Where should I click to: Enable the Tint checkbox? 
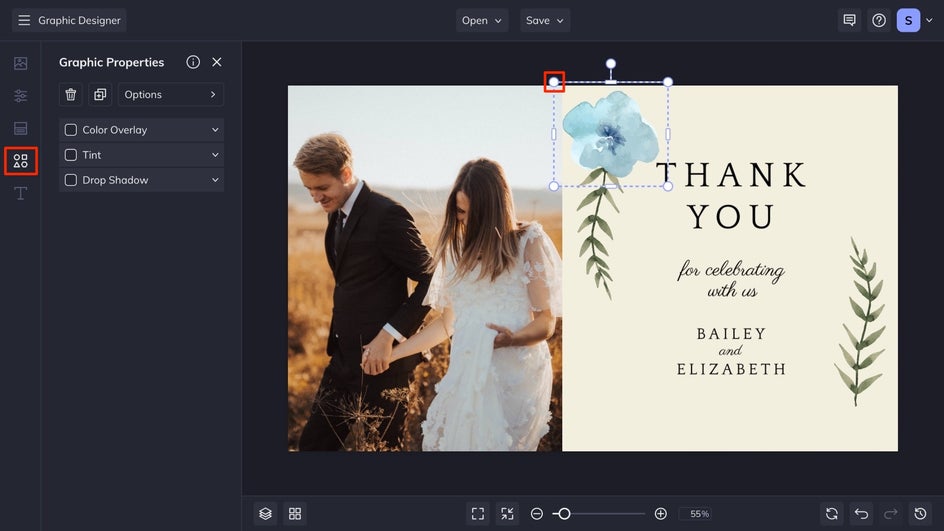click(x=70, y=155)
